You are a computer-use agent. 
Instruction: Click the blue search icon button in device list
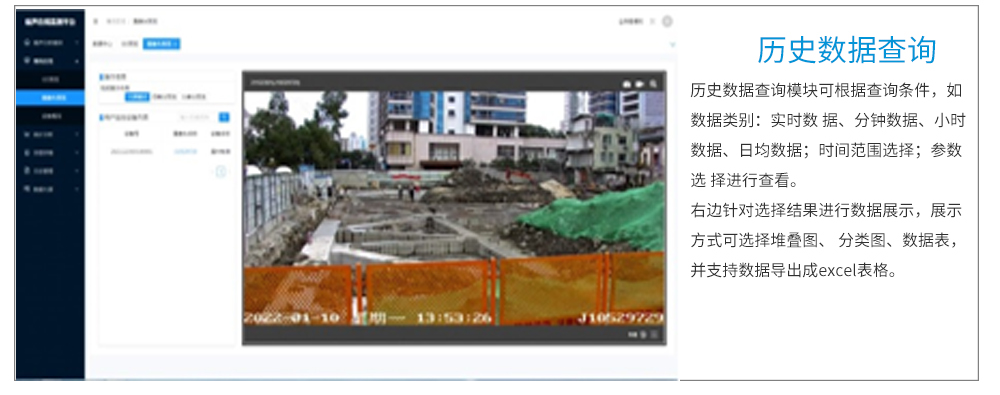[x=224, y=117]
